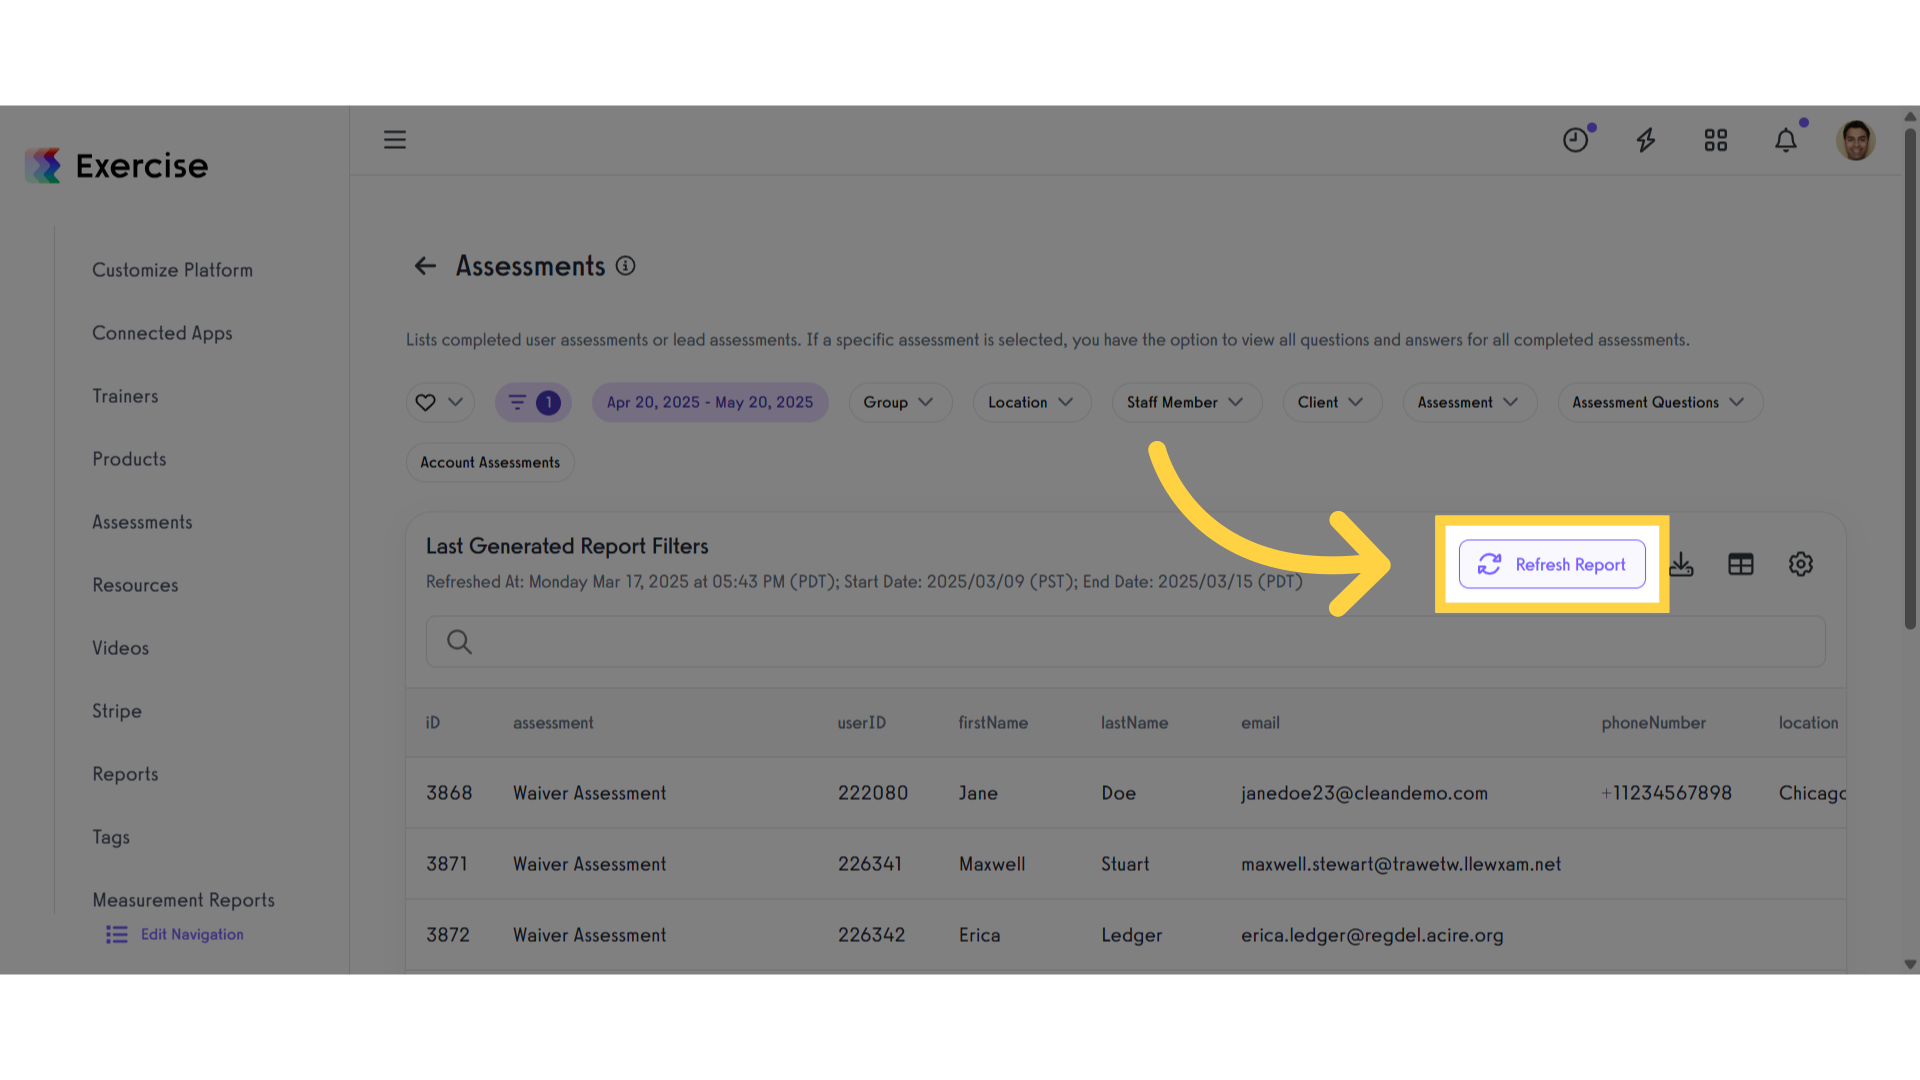Open Trainers in sidebar
Screen dimensions: 1920x1080
[125, 396]
